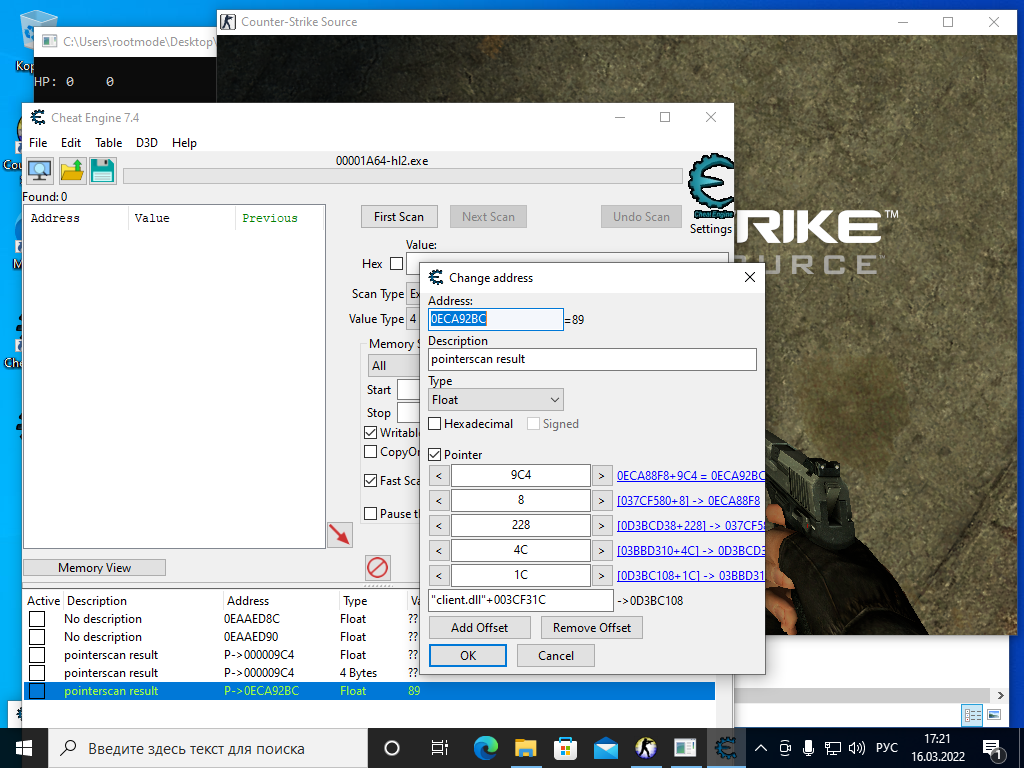
Task: Follow the 0ECA88F8+9C4 pointer link
Action: 690,476
